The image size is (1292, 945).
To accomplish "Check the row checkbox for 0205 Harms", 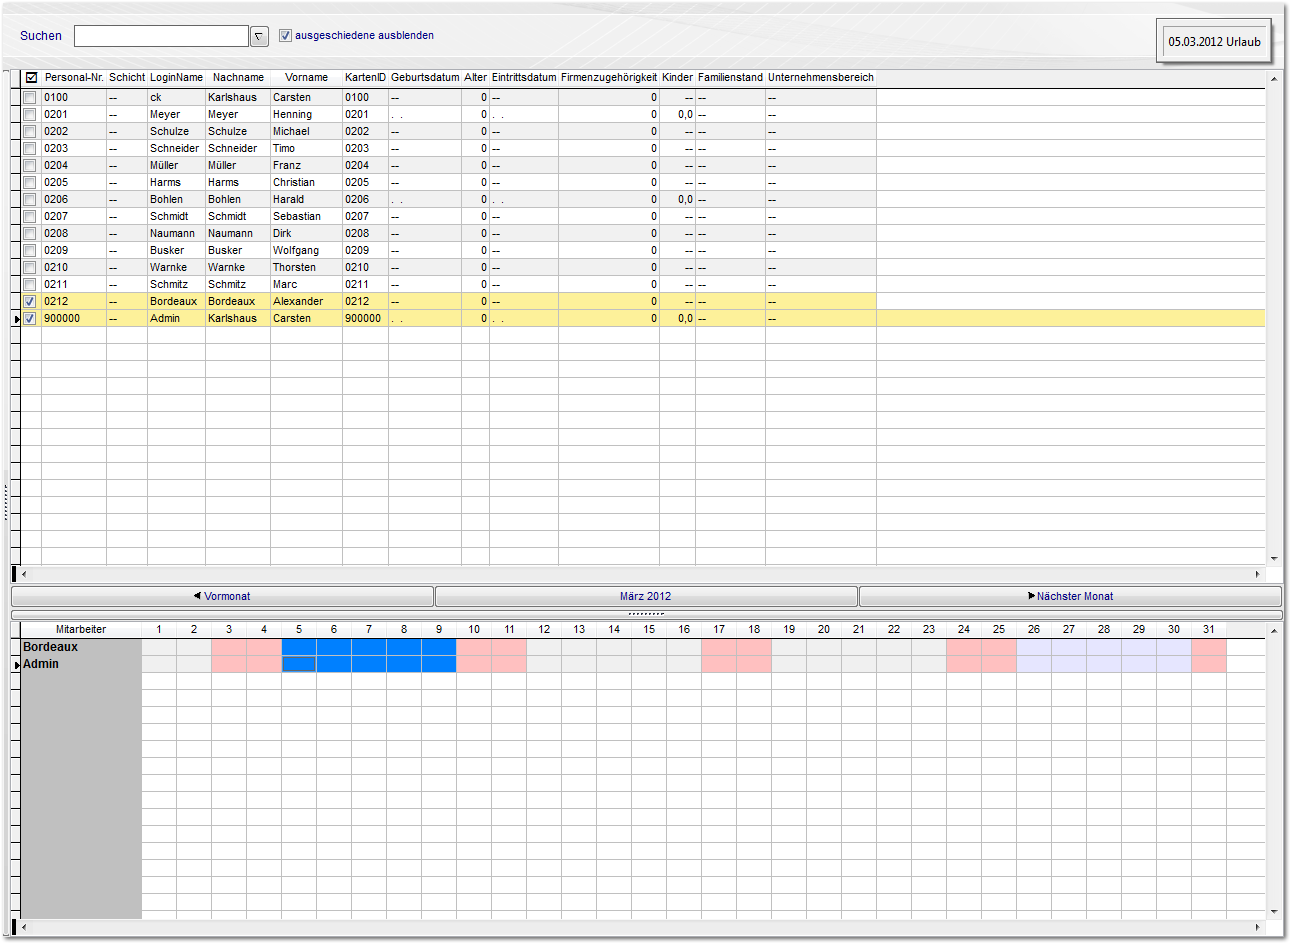I will (30, 182).
